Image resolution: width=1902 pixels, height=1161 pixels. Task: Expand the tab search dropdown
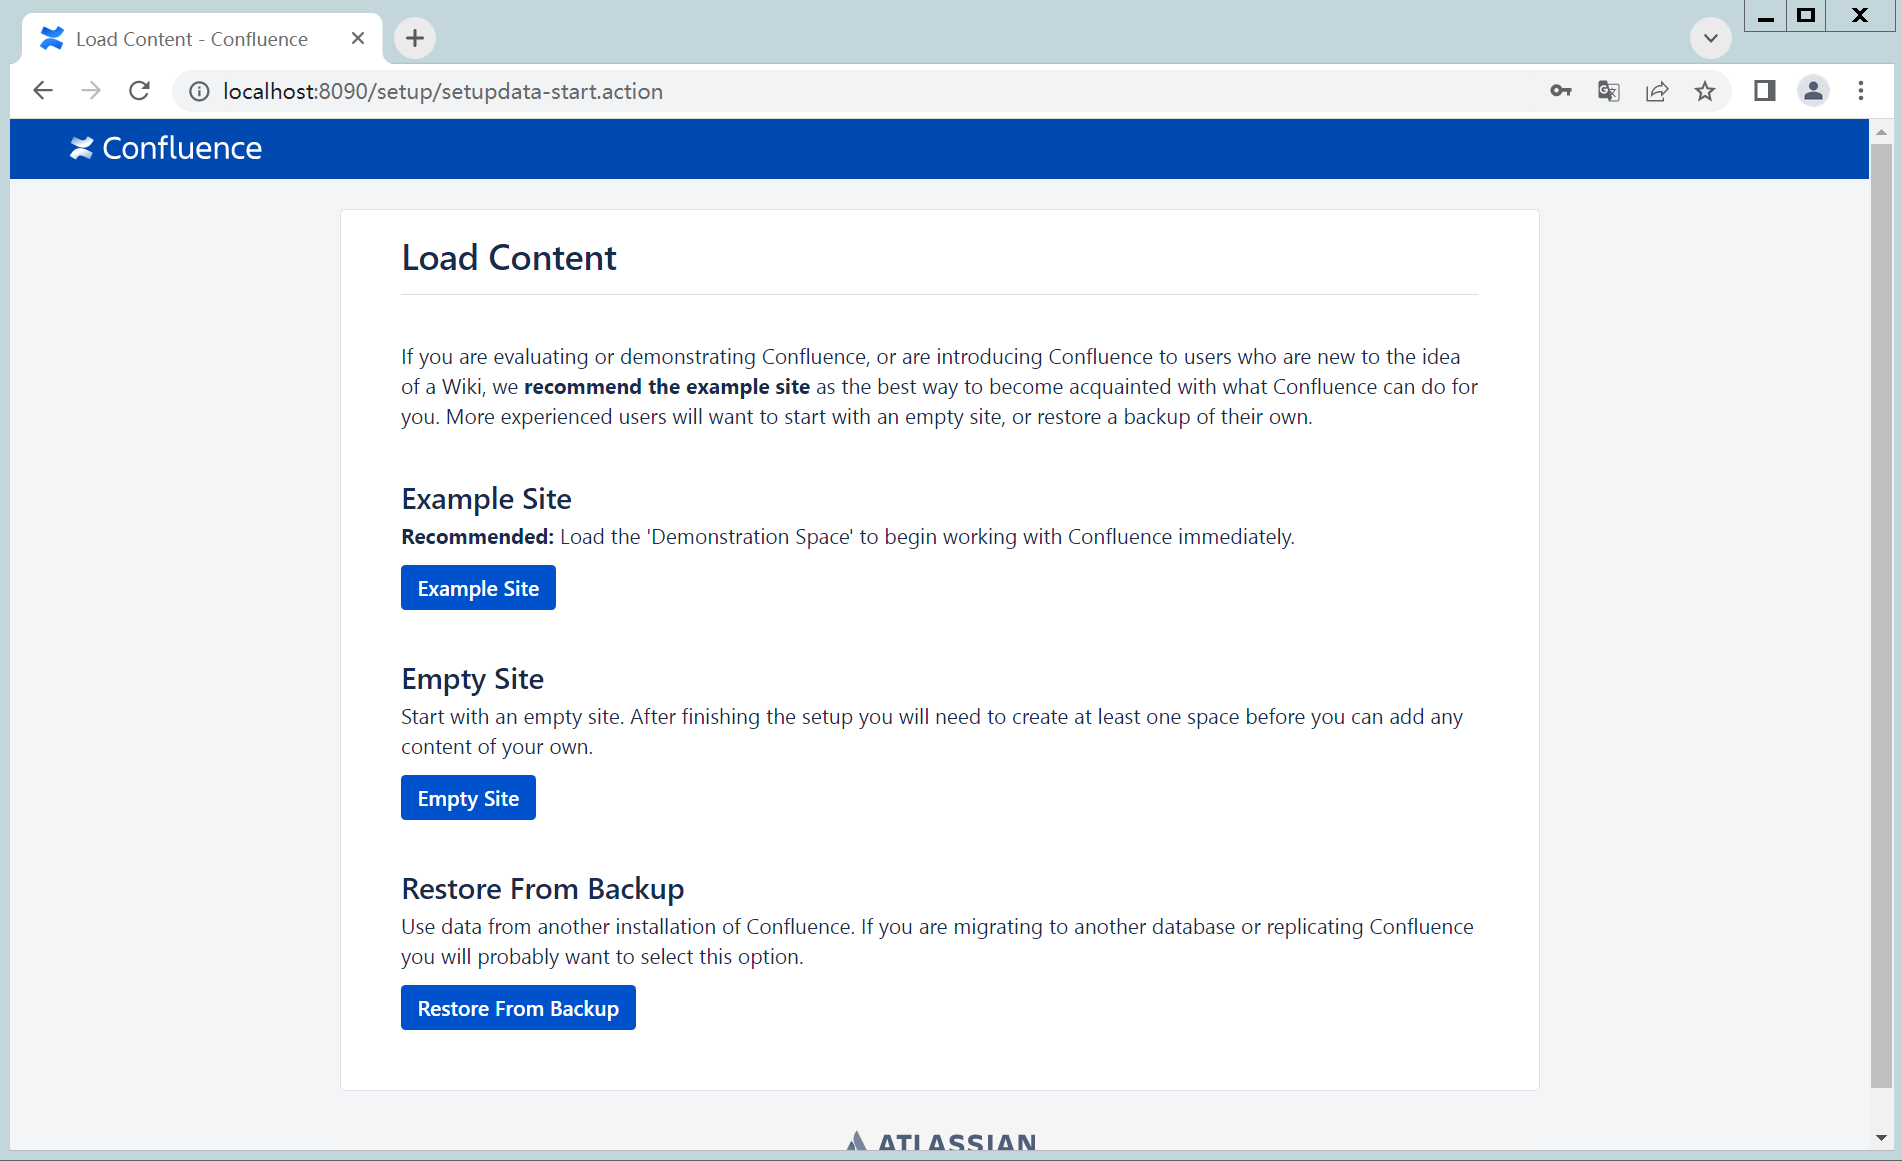click(x=1711, y=38)
